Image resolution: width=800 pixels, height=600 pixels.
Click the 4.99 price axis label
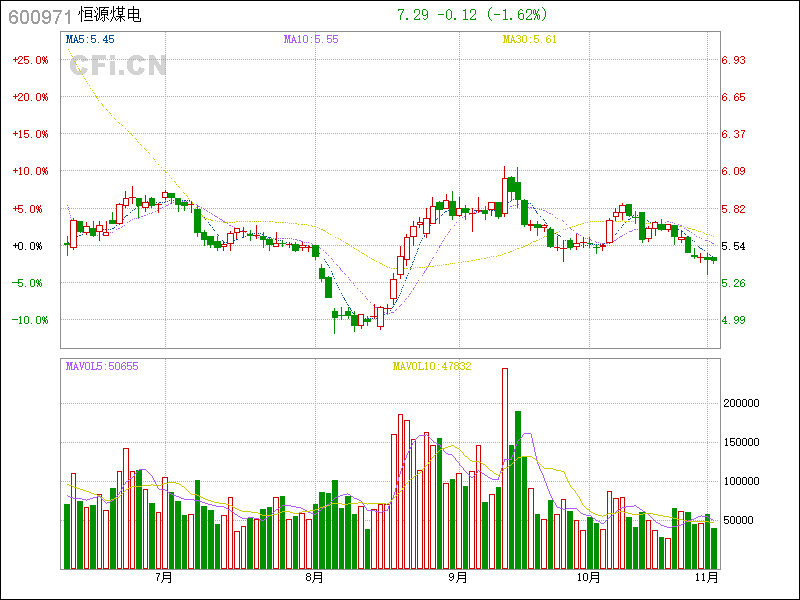[733, 320]
